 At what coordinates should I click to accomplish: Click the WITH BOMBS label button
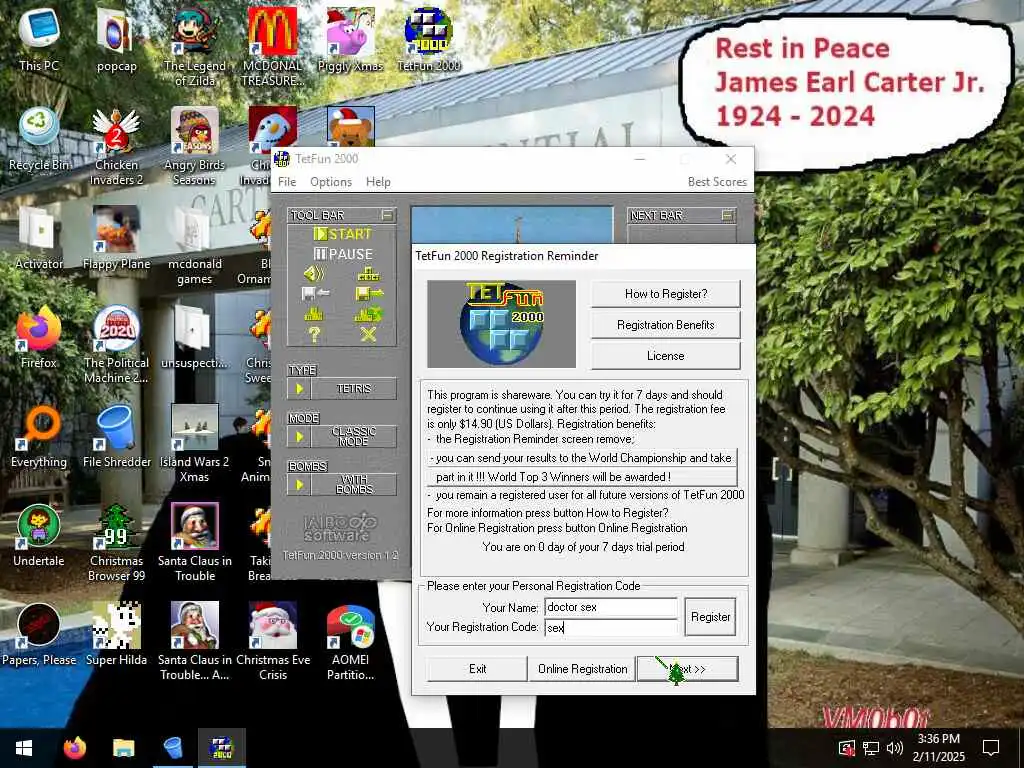pos(353,485)
